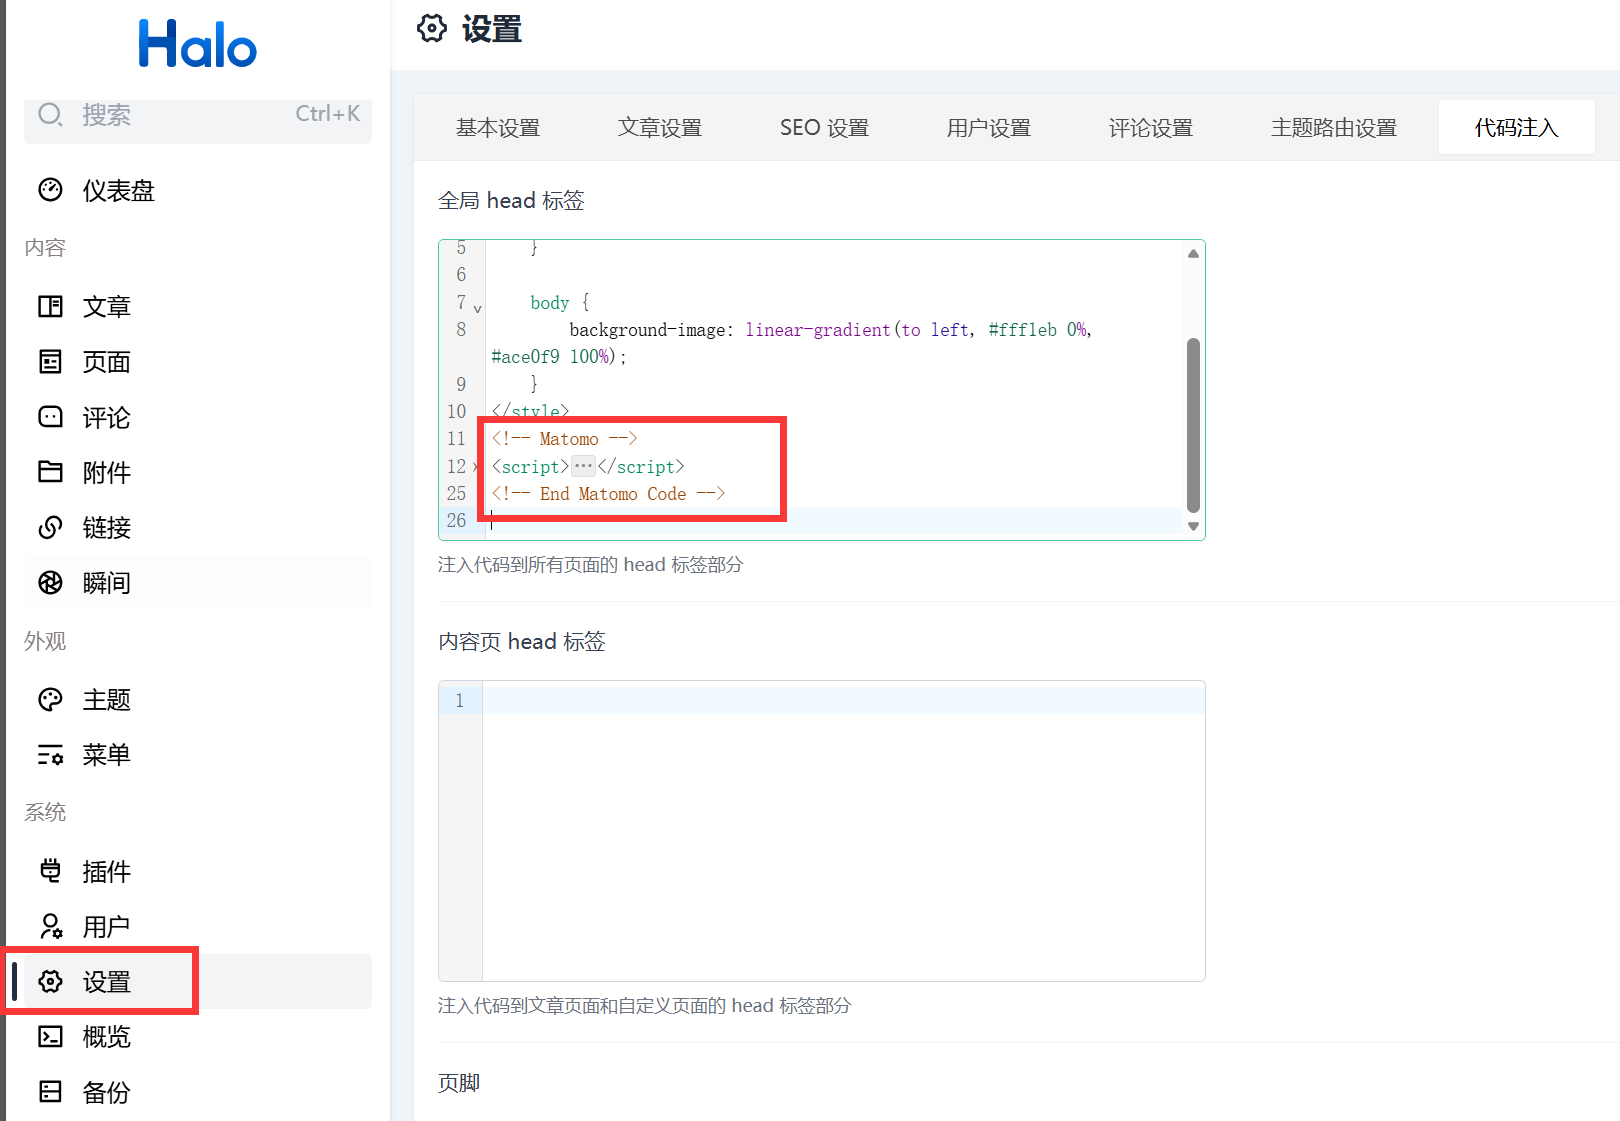Open the dashboard gauge icon
Image resolution: width=1620 pixels, height=1121 pixels.
click(50, 190)
